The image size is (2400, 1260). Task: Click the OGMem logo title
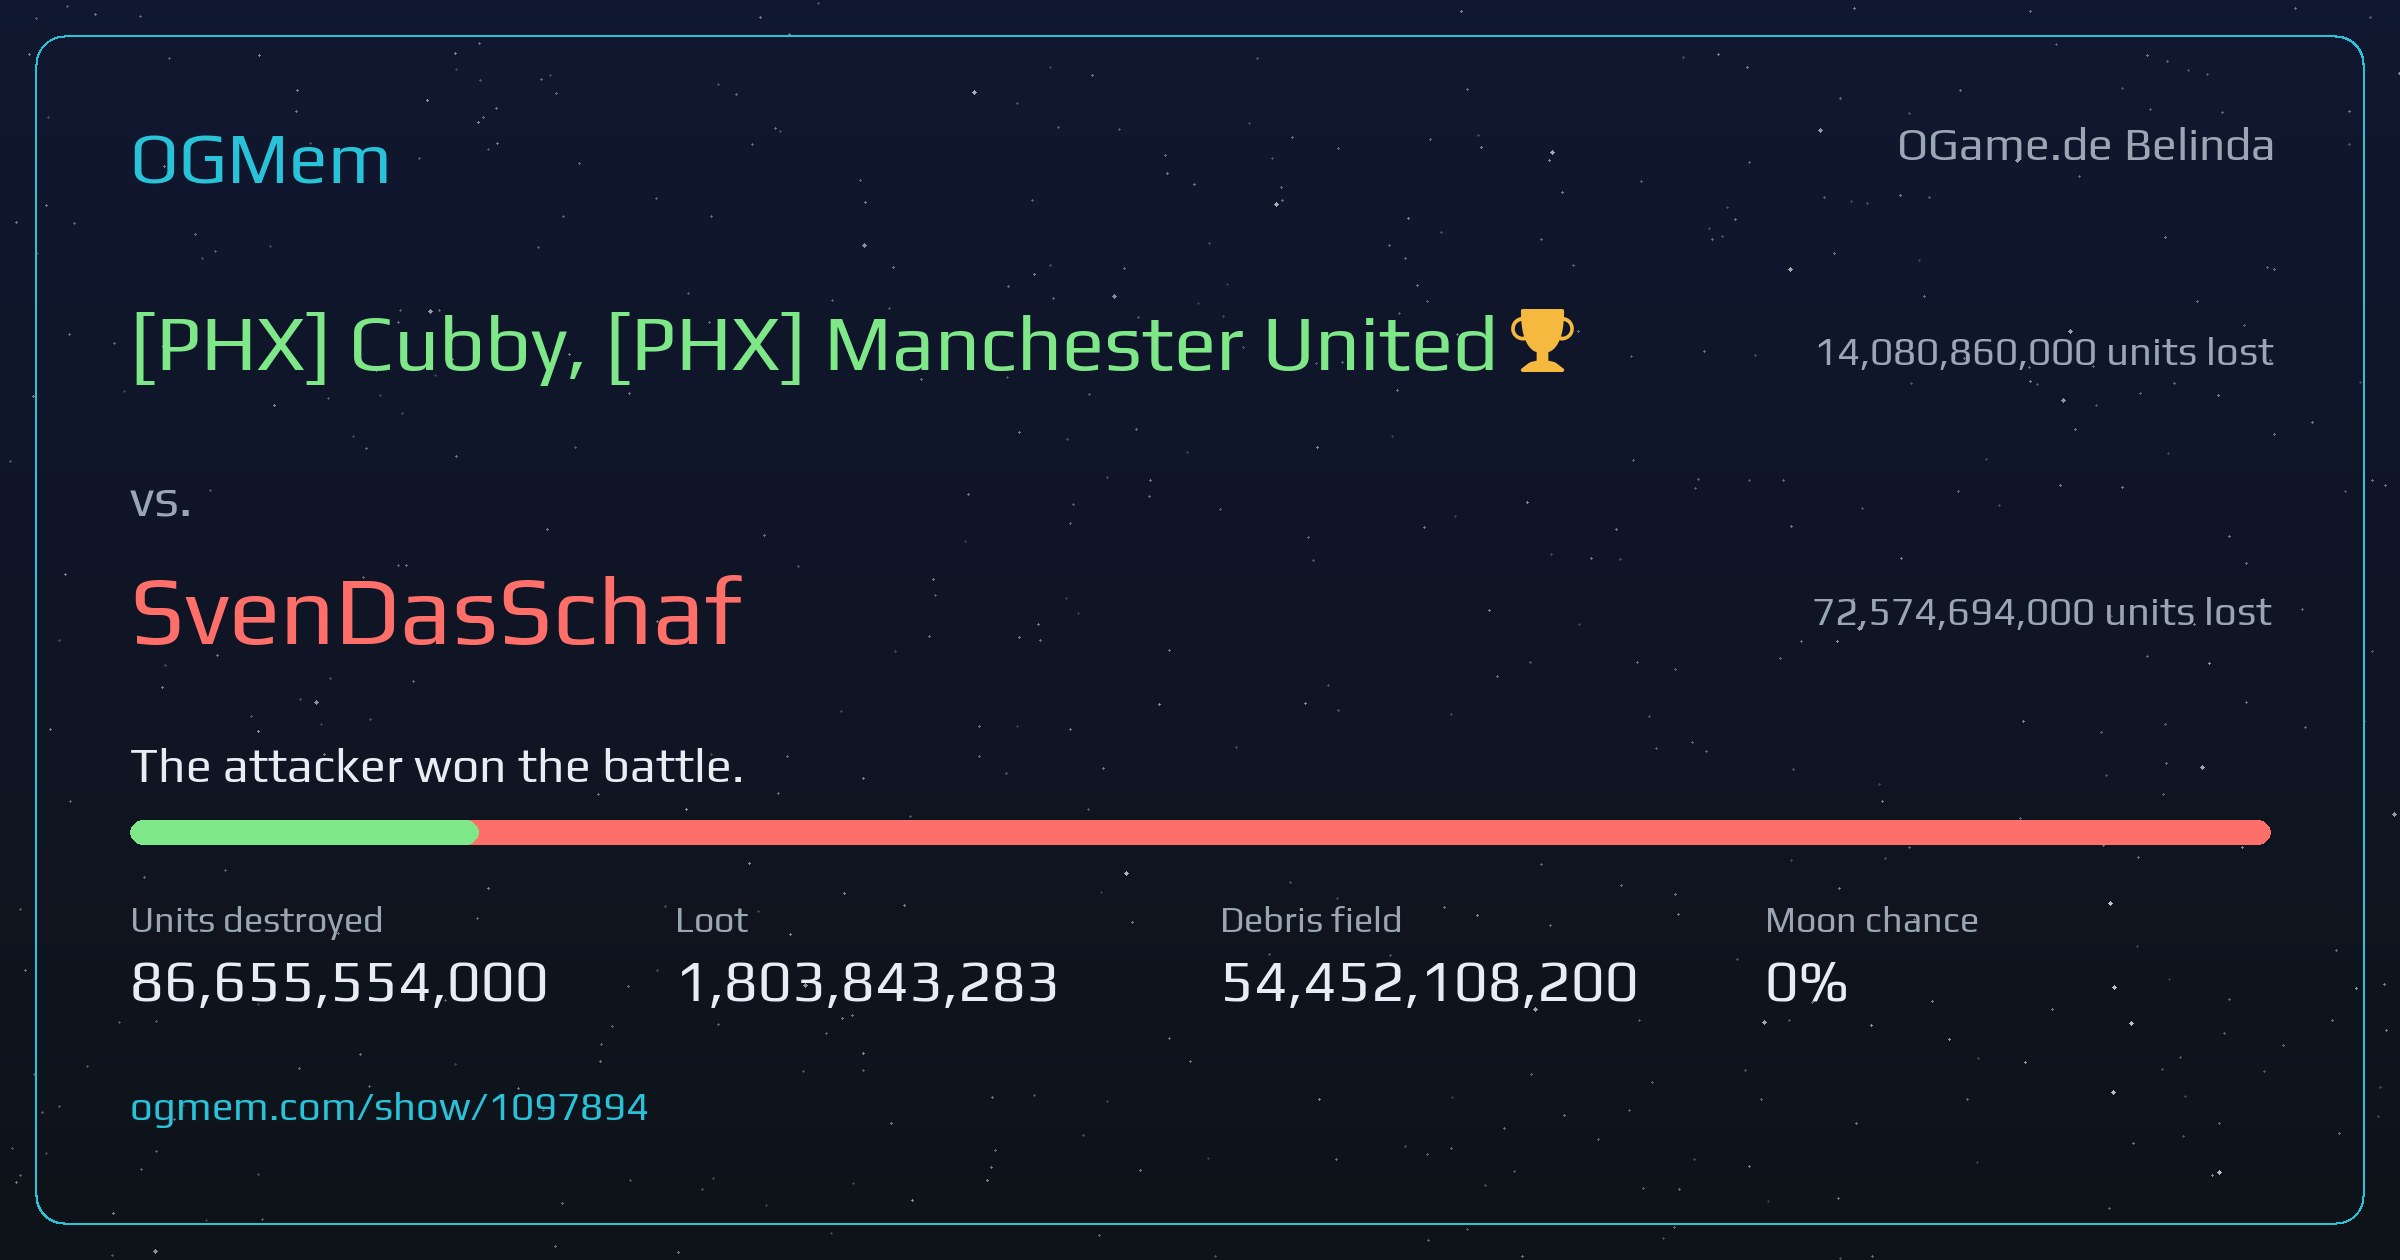click(x=260, y=161)
